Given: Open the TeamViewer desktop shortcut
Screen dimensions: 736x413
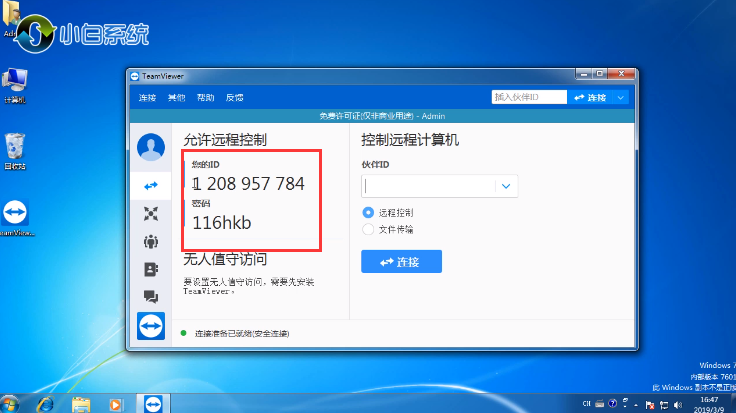Looking at the screenshot, I should point(15,217).
